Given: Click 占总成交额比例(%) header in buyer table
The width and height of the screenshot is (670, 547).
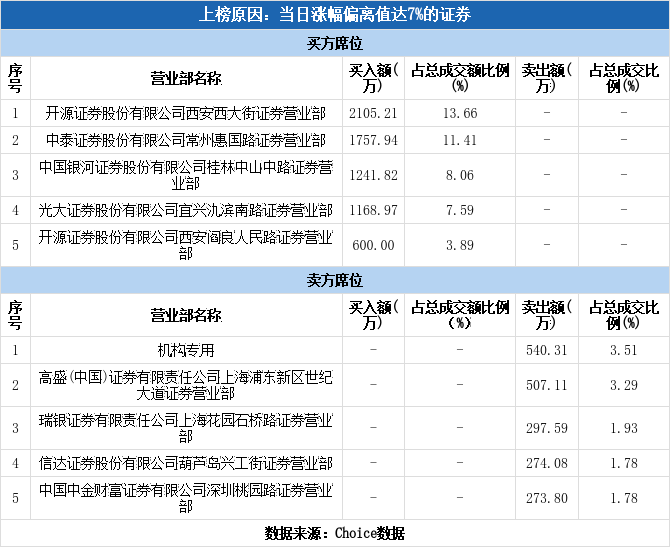Looking at the screenshot, I should click(460, 78).
